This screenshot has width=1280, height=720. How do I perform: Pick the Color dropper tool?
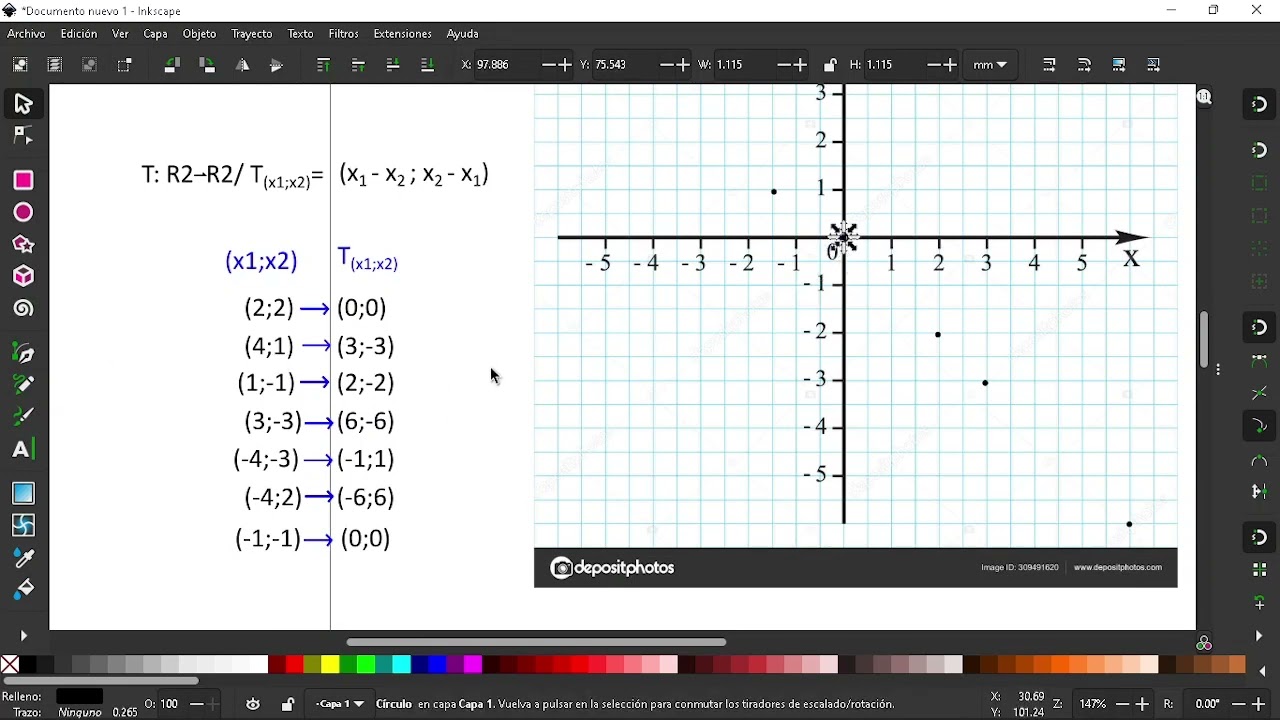point(23,558)
